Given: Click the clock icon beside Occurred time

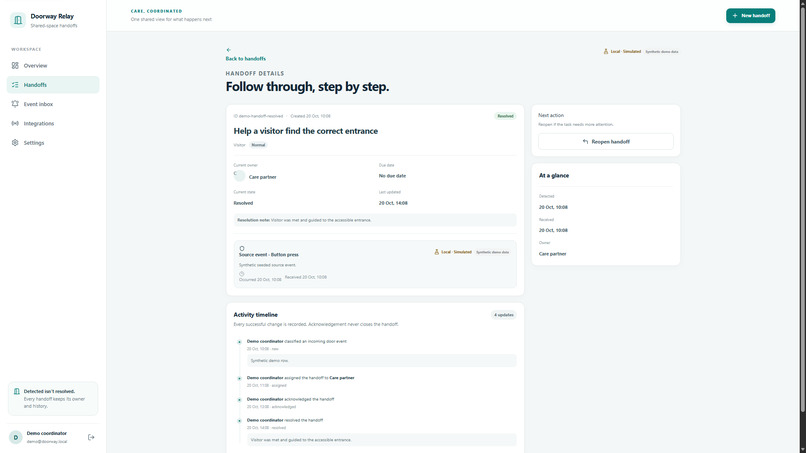Looking at the screenshot, I should (242, 274).
